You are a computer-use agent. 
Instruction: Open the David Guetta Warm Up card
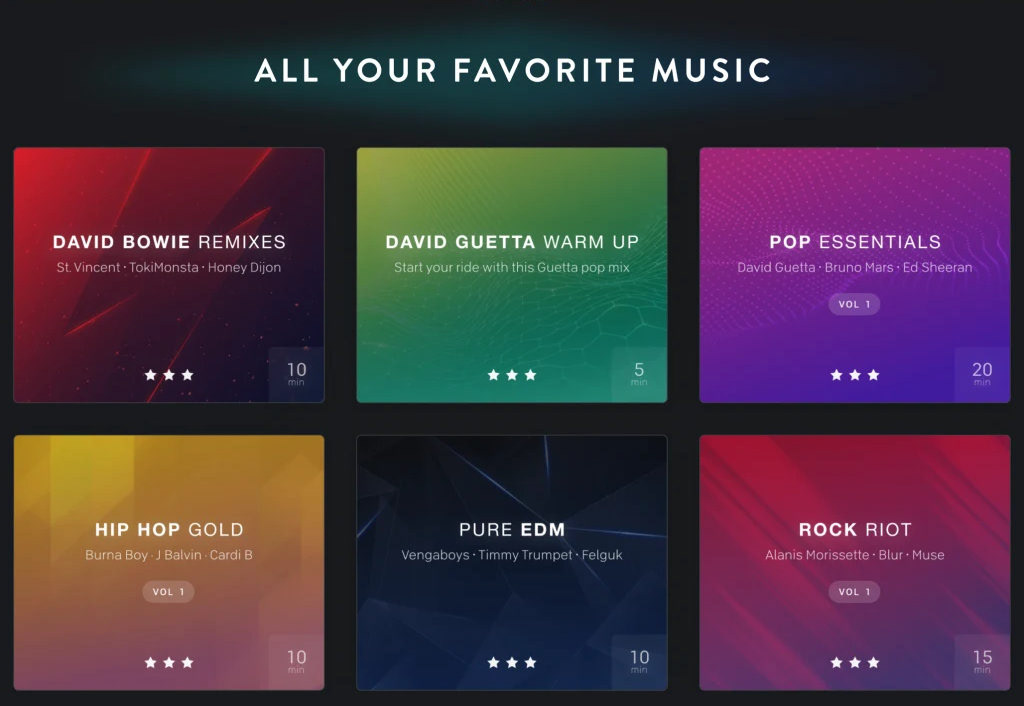(x=512, y=275)
